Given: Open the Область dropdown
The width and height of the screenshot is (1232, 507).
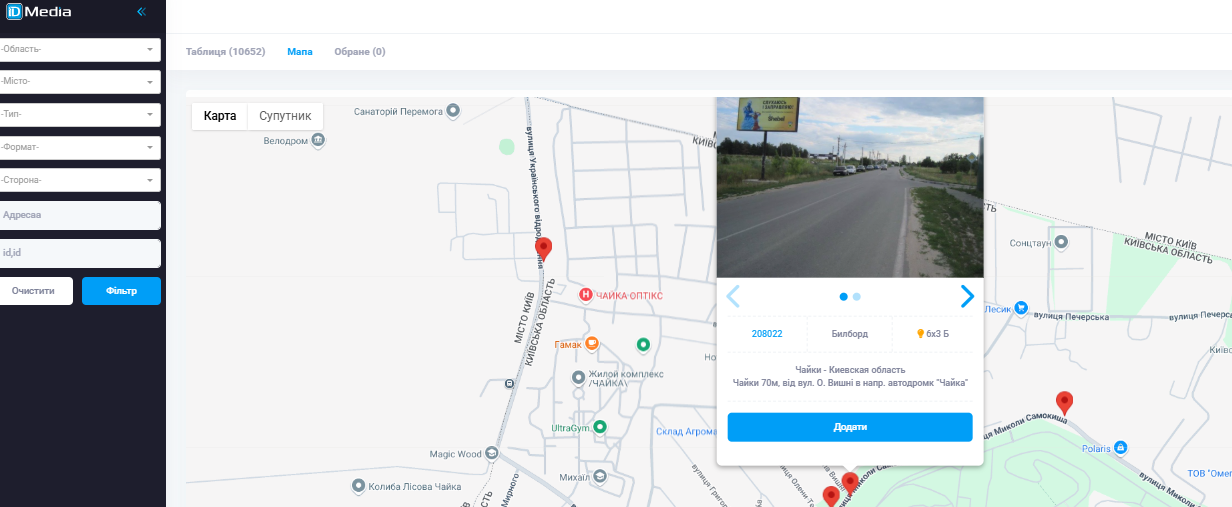Looking at the screenshot, I should tap(78, 49).
